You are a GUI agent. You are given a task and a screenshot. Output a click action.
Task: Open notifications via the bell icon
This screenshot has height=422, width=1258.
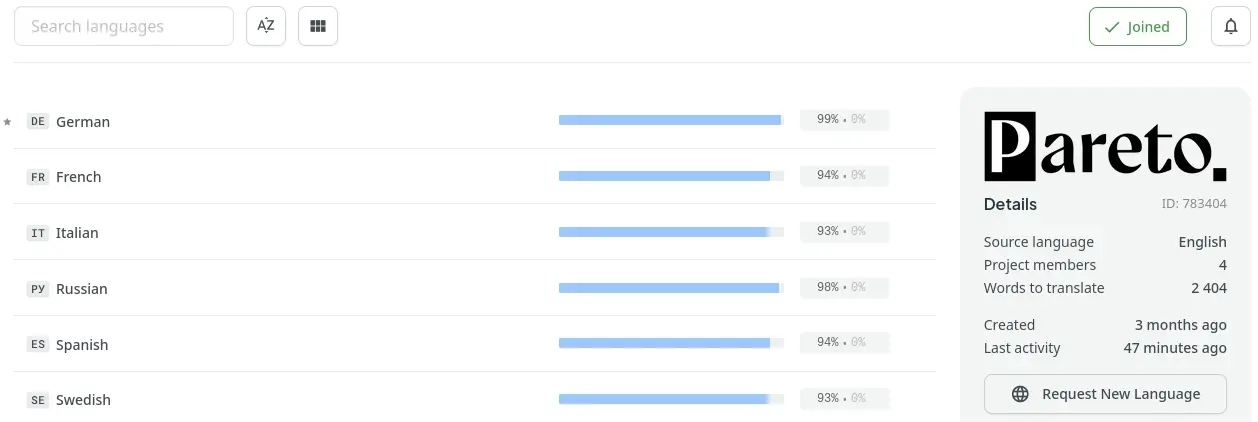[1231, 26]
